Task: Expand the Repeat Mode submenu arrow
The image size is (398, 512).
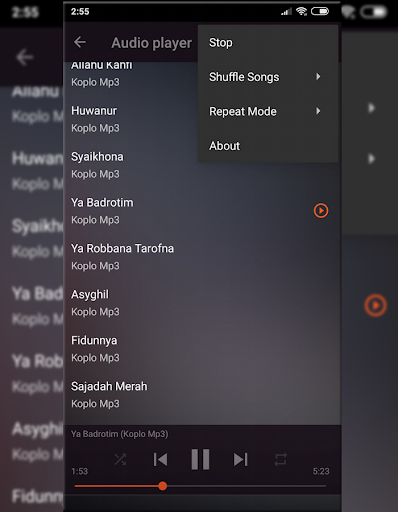Action: [318, 111]
